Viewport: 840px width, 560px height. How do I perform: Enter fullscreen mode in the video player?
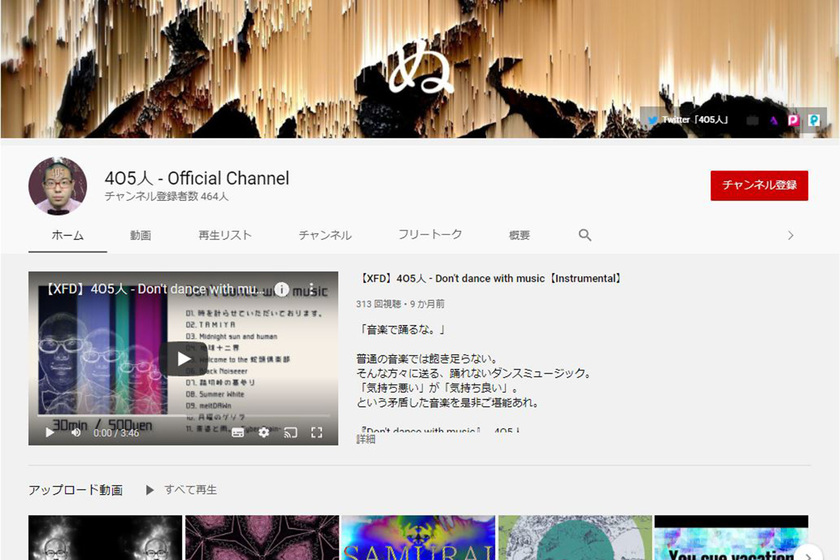click(317, 433)
